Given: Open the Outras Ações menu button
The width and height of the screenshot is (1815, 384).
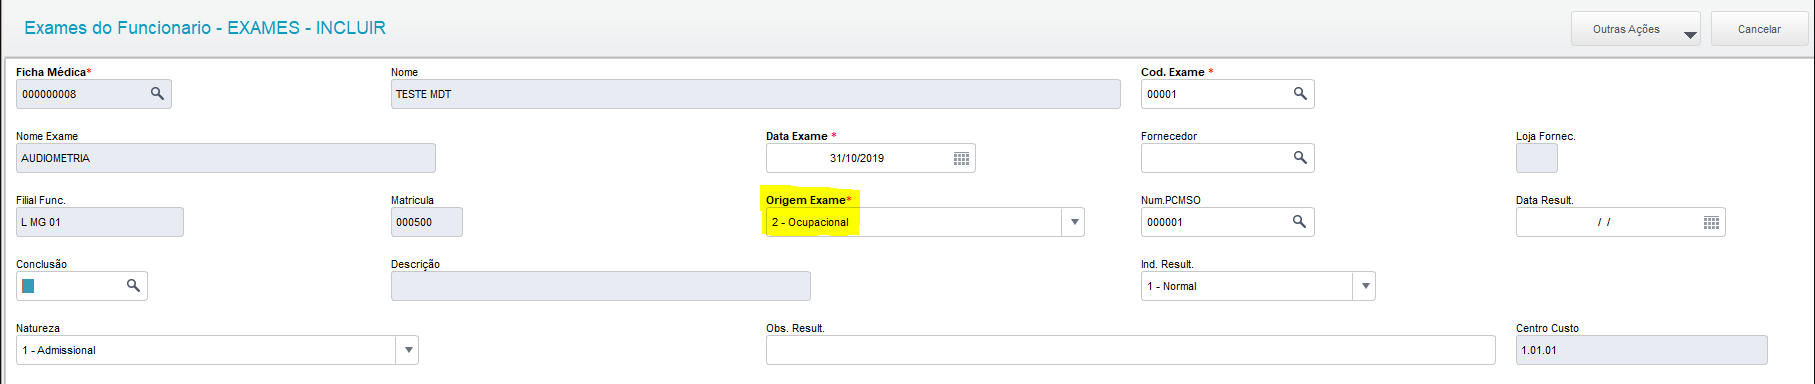Looking at the screenshot, I should click(x=1636, y=29).
